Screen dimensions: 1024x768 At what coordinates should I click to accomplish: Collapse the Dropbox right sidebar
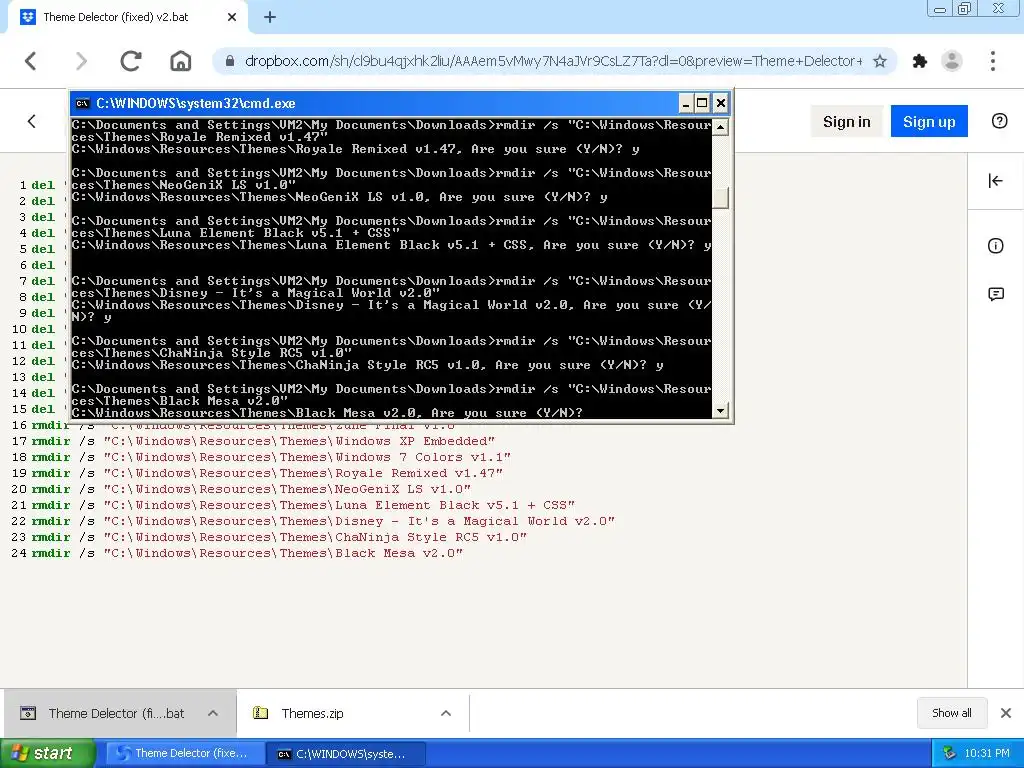click(x=995, y=181)
